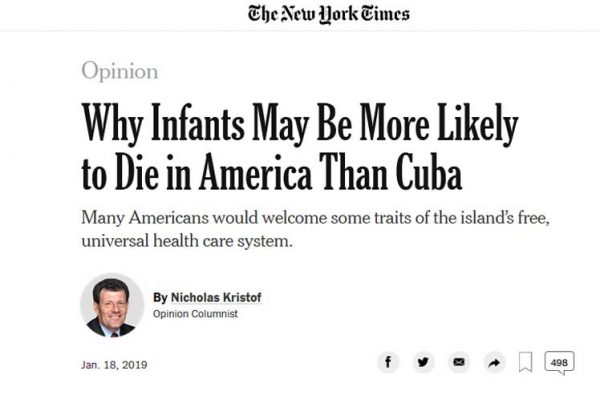Click the Opinion Columnist label
The height and width of the screenshot is (399, 600).
pos(195,314)
